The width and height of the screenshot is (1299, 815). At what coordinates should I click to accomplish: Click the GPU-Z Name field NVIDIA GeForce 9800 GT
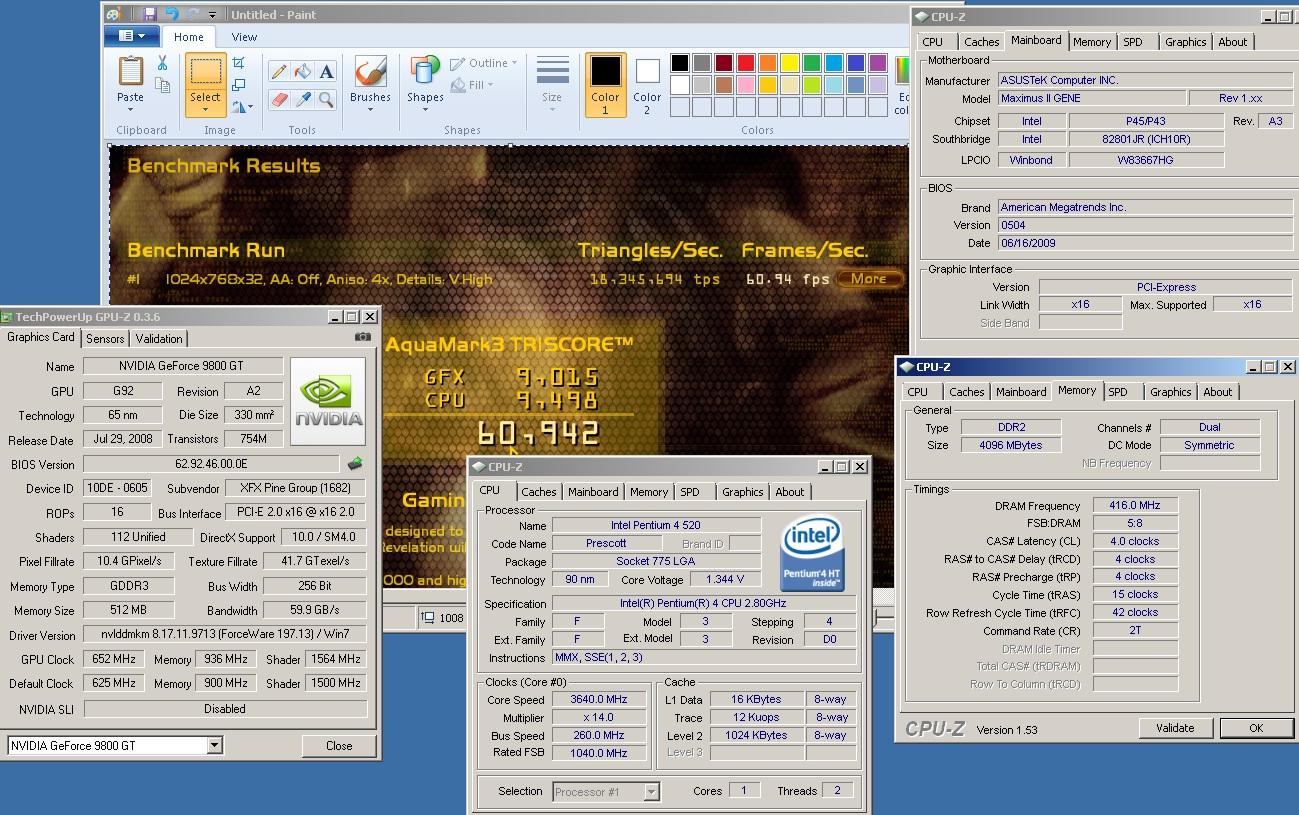click(x=183, y=366)
